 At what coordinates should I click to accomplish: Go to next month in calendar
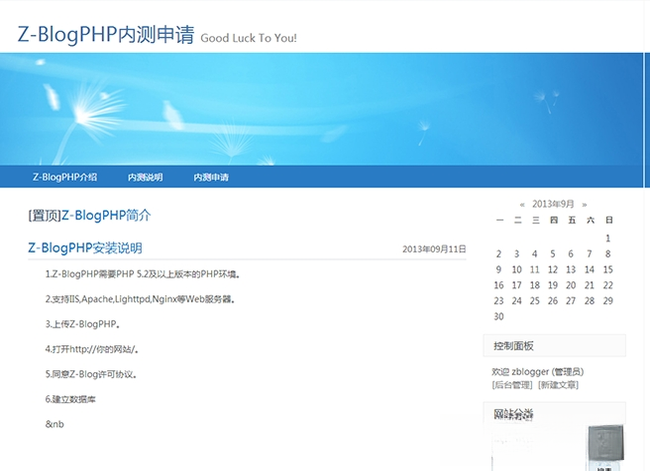point(584,204)
